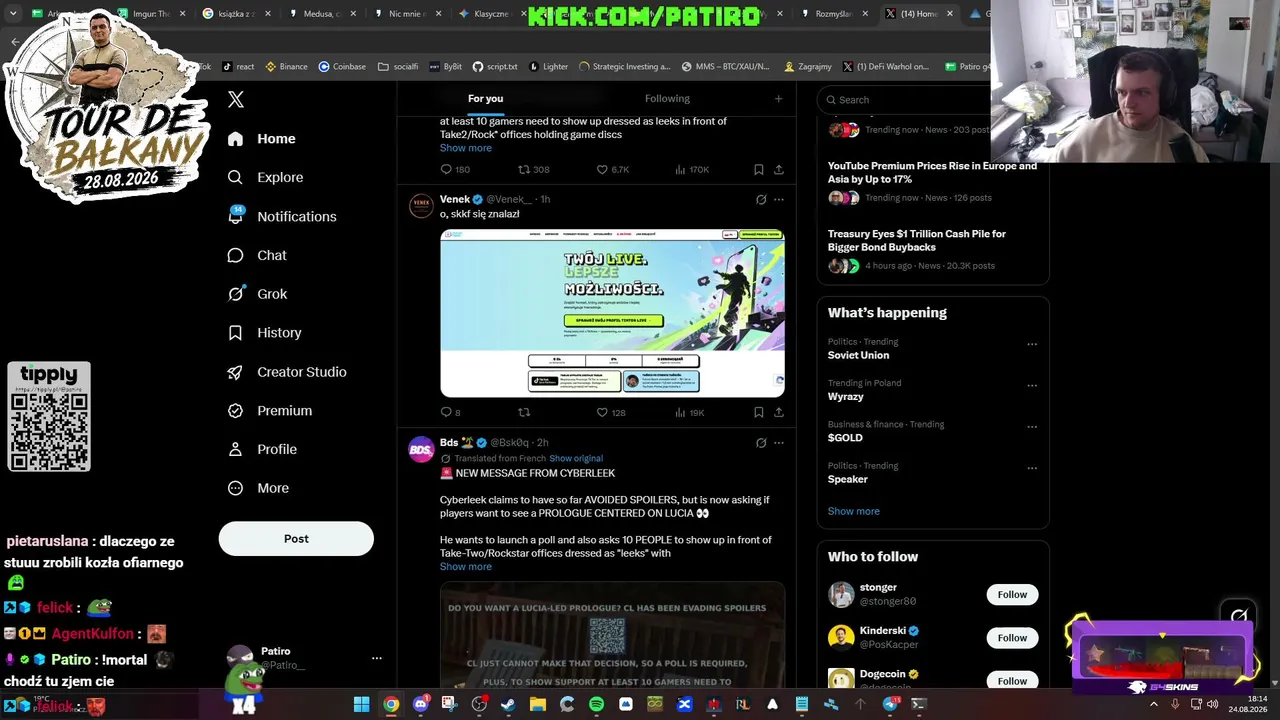The image size is (1280, 720).
Task: Go to Premium in the sidebar
Action: [270, 410]
